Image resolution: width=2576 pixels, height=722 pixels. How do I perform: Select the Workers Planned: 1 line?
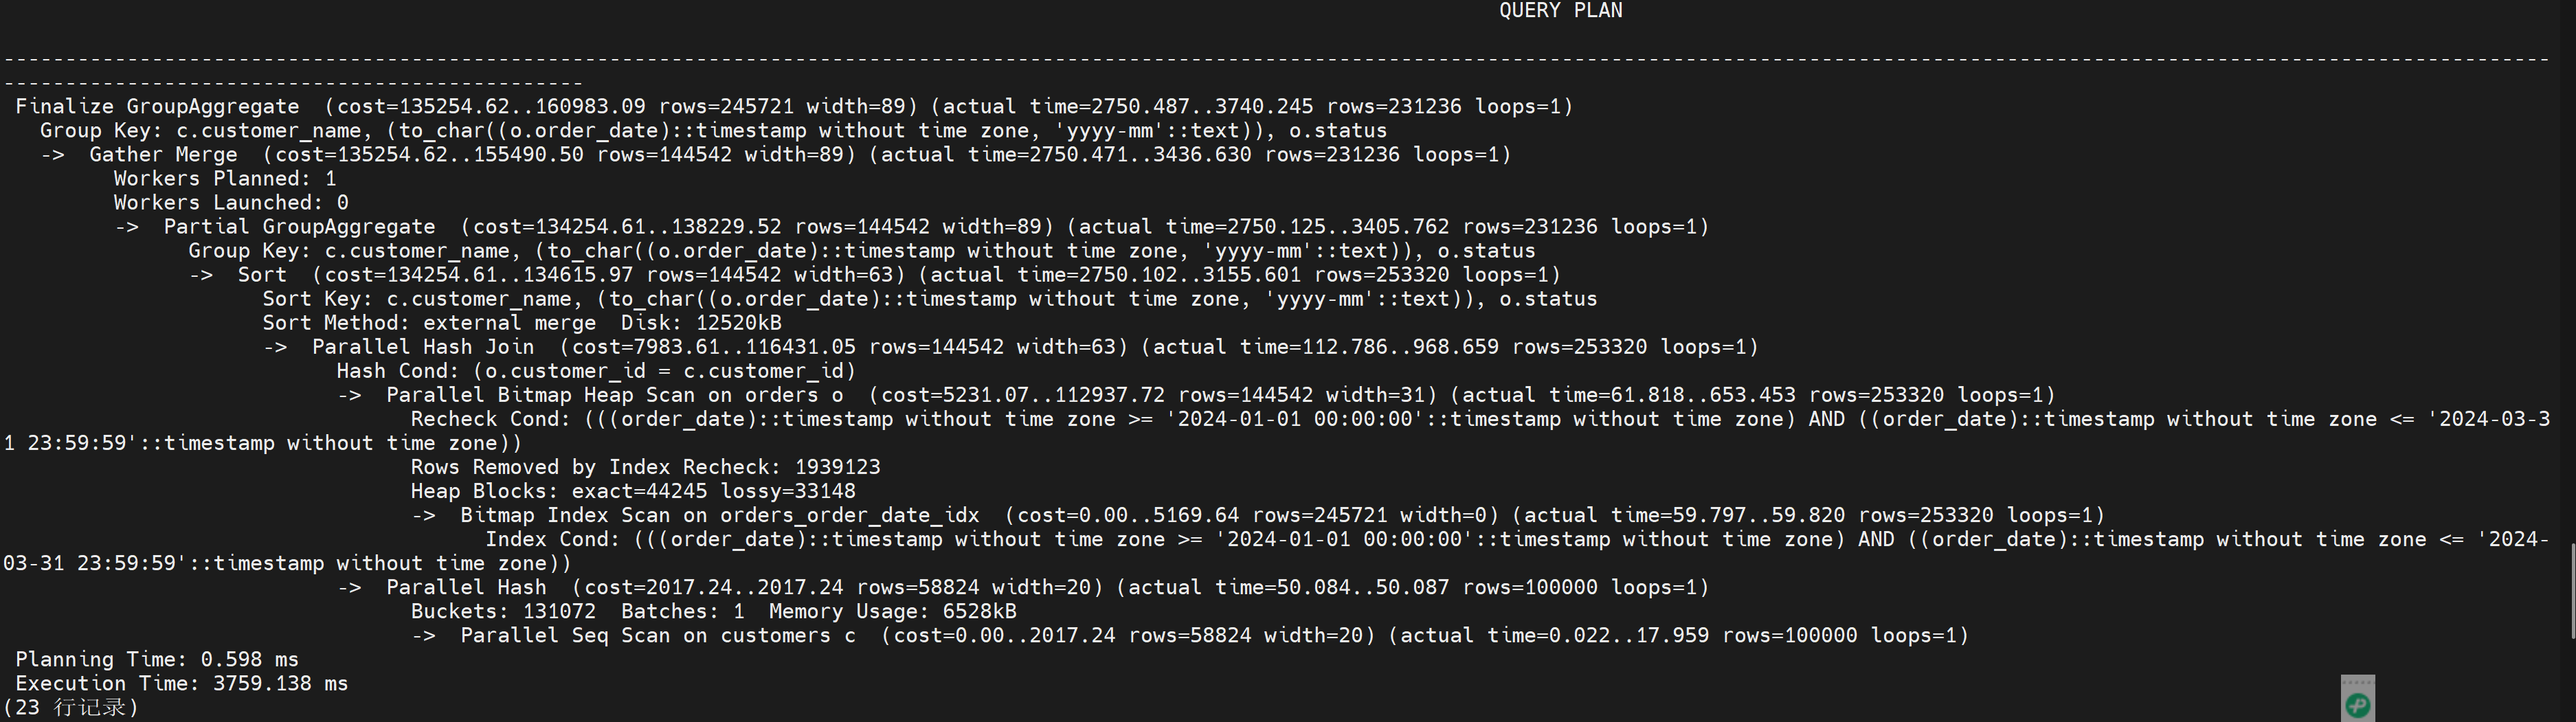click(x=224, y=179)
